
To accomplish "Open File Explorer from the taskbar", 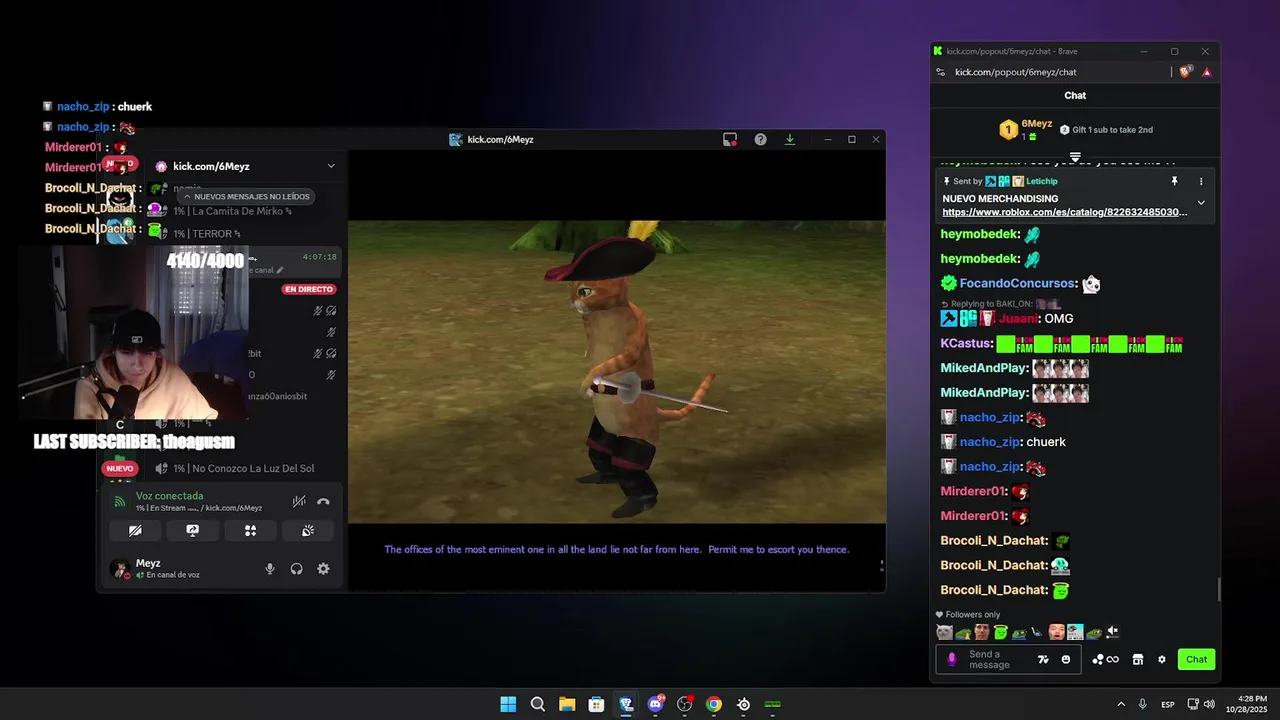I will tap(567, 704).
